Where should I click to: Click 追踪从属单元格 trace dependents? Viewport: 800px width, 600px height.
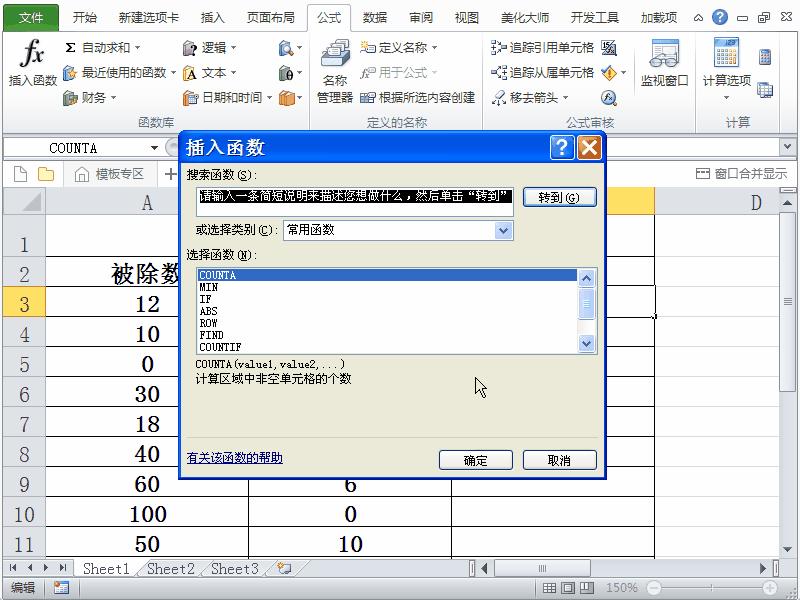(x=542, y=73)
